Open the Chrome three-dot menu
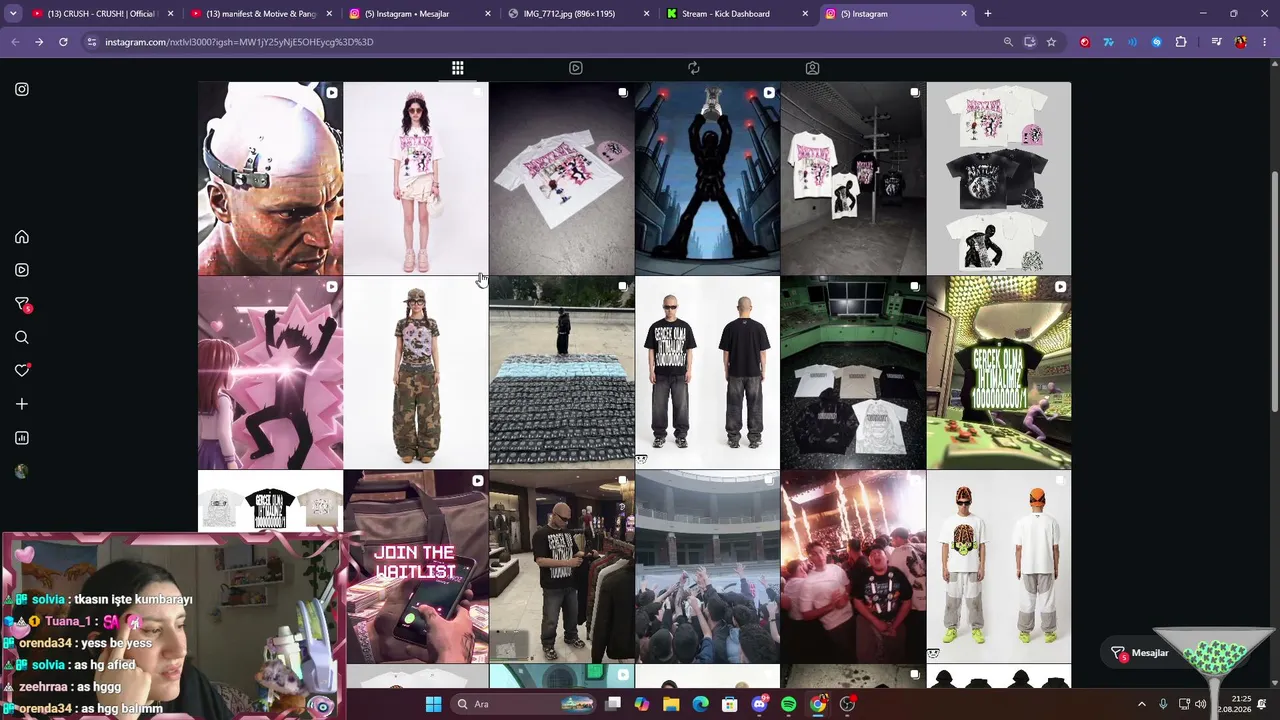The width and height of the screenshot is (1280, 720). 1265,42
